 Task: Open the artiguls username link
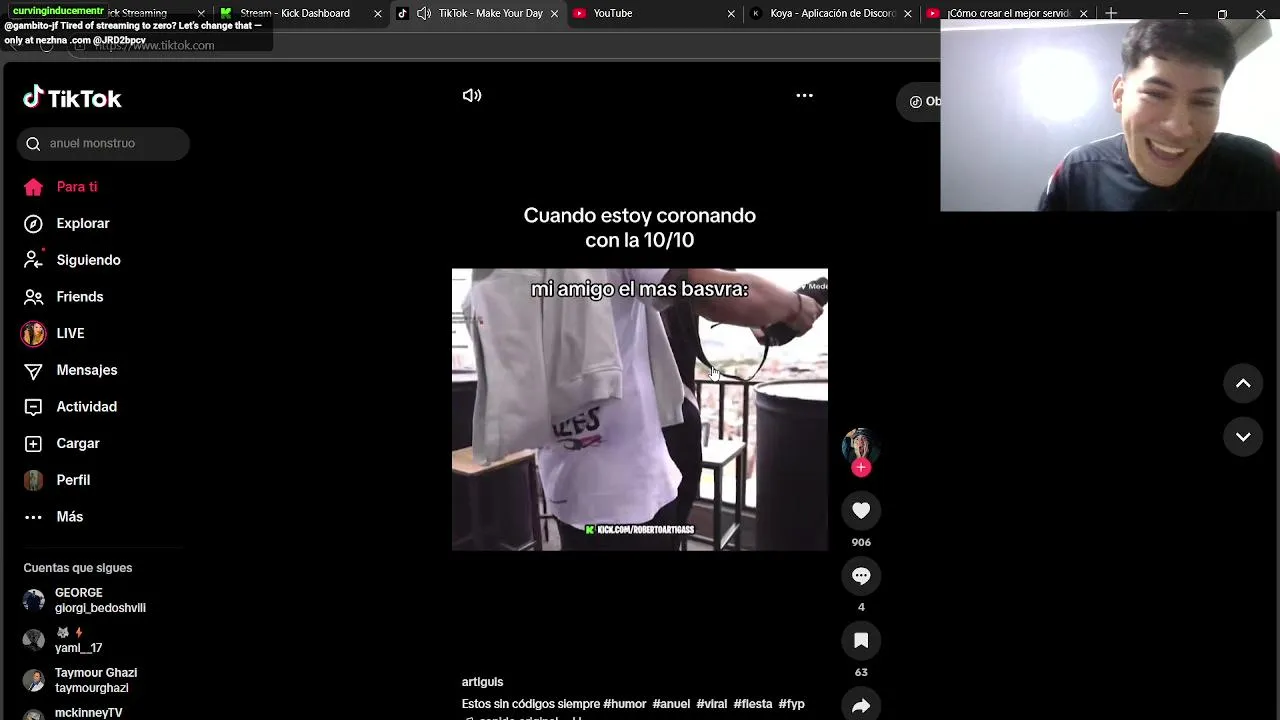pos(482,682)
